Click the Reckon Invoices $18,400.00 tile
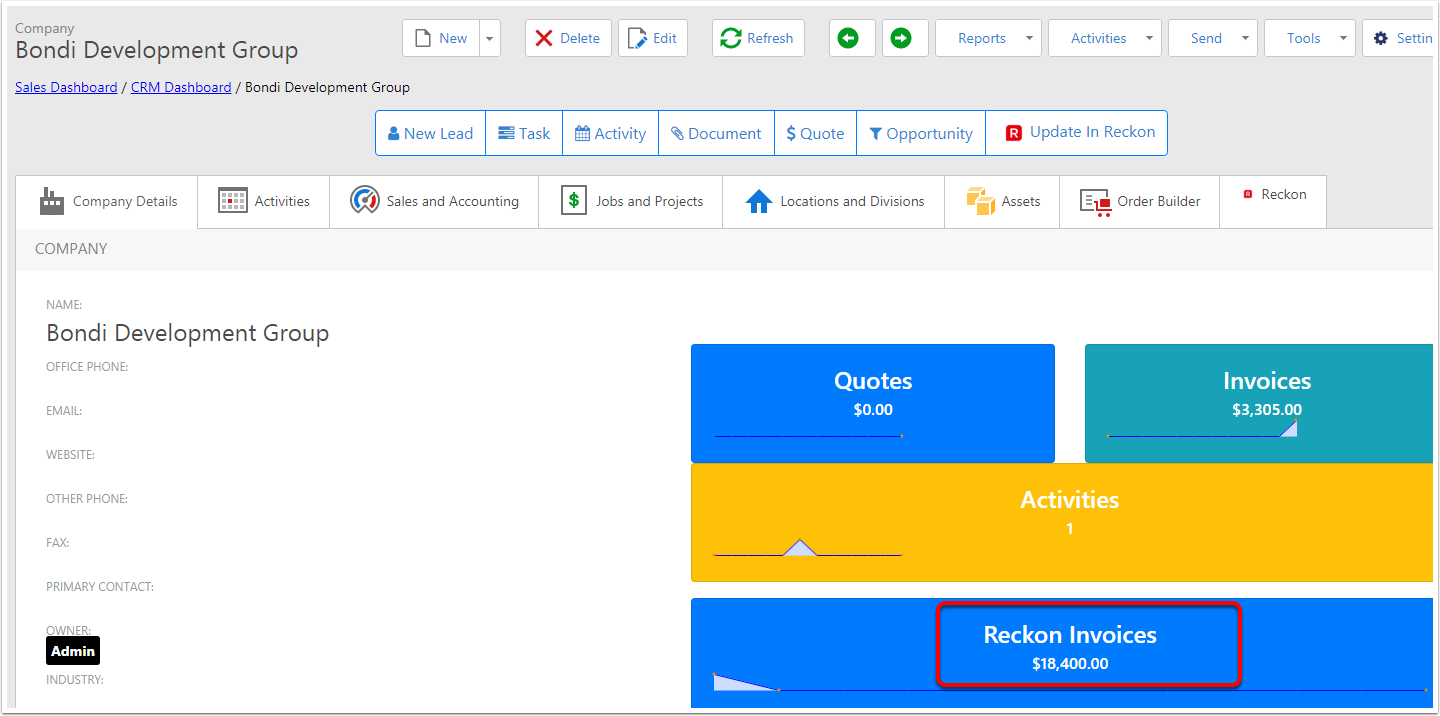Screen dimensions: 1440x716 pos(1062,652)
